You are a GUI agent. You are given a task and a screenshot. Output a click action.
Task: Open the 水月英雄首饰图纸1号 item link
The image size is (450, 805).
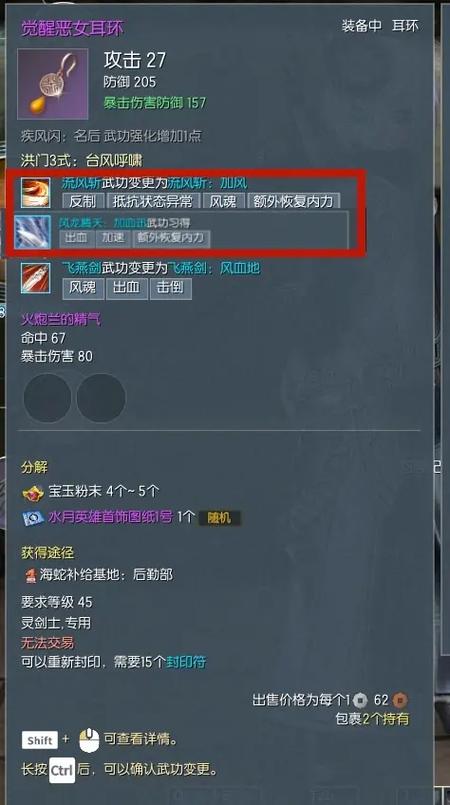[x=110, y=517]
